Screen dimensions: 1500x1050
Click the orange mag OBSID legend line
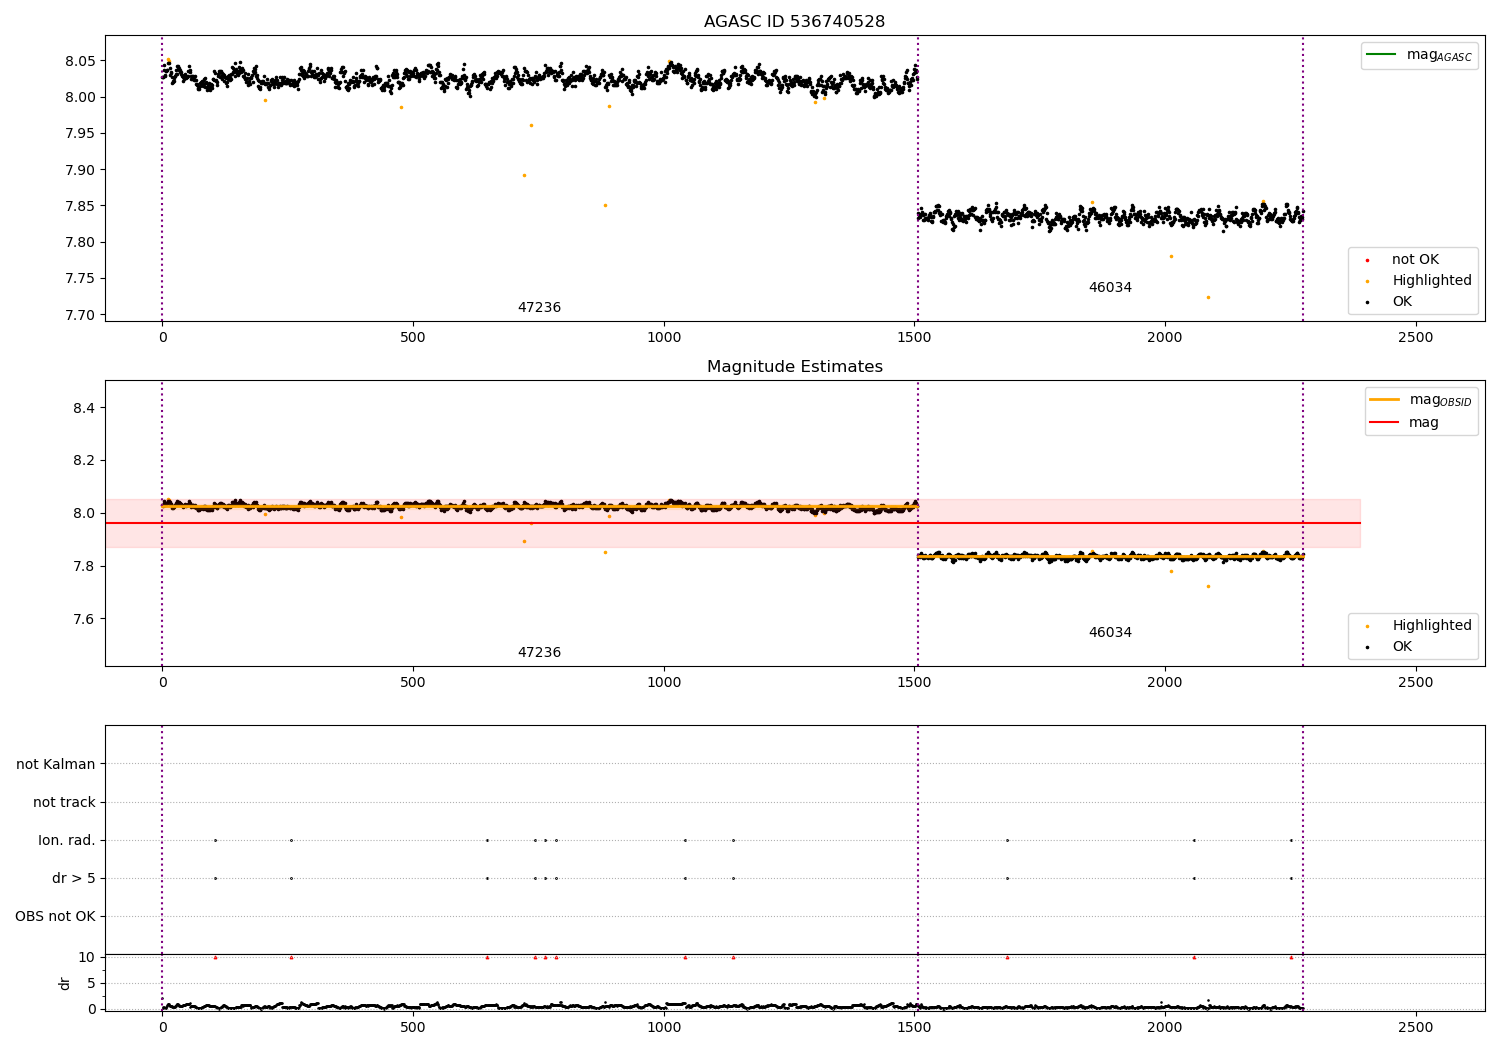(x=1384, y=400)
